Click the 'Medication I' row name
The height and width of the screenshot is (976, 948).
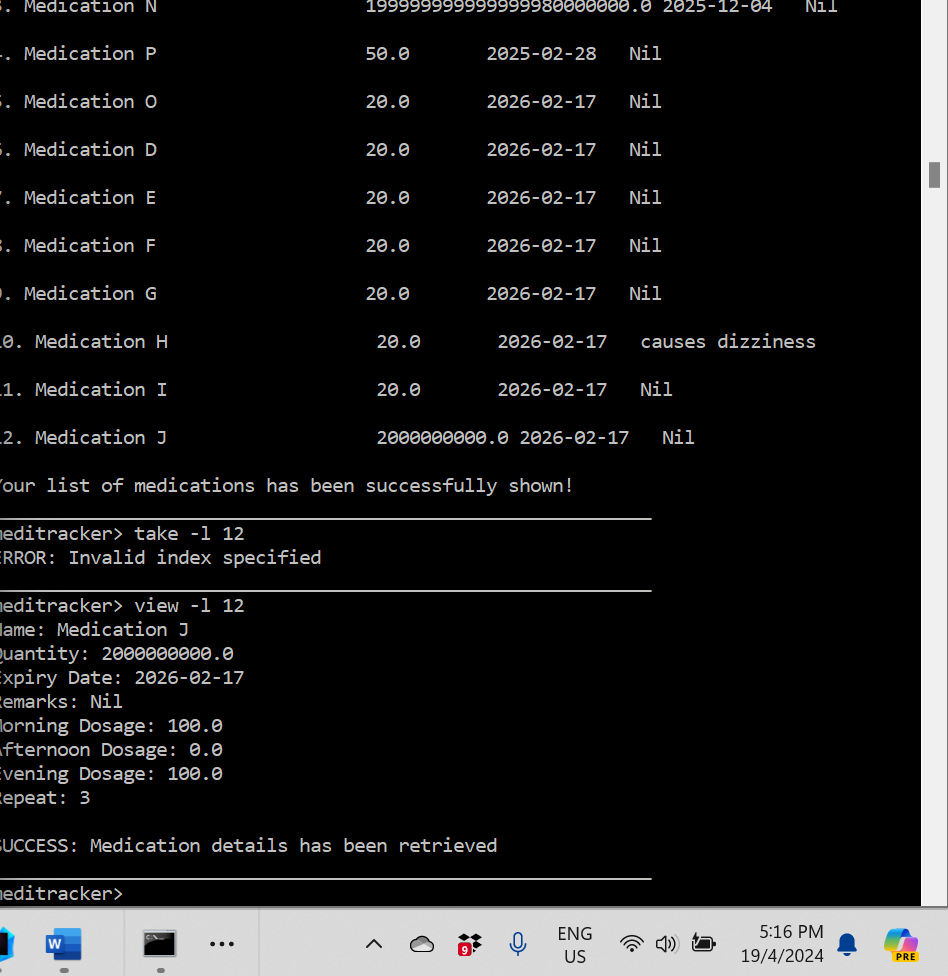[x=101, y=390]
